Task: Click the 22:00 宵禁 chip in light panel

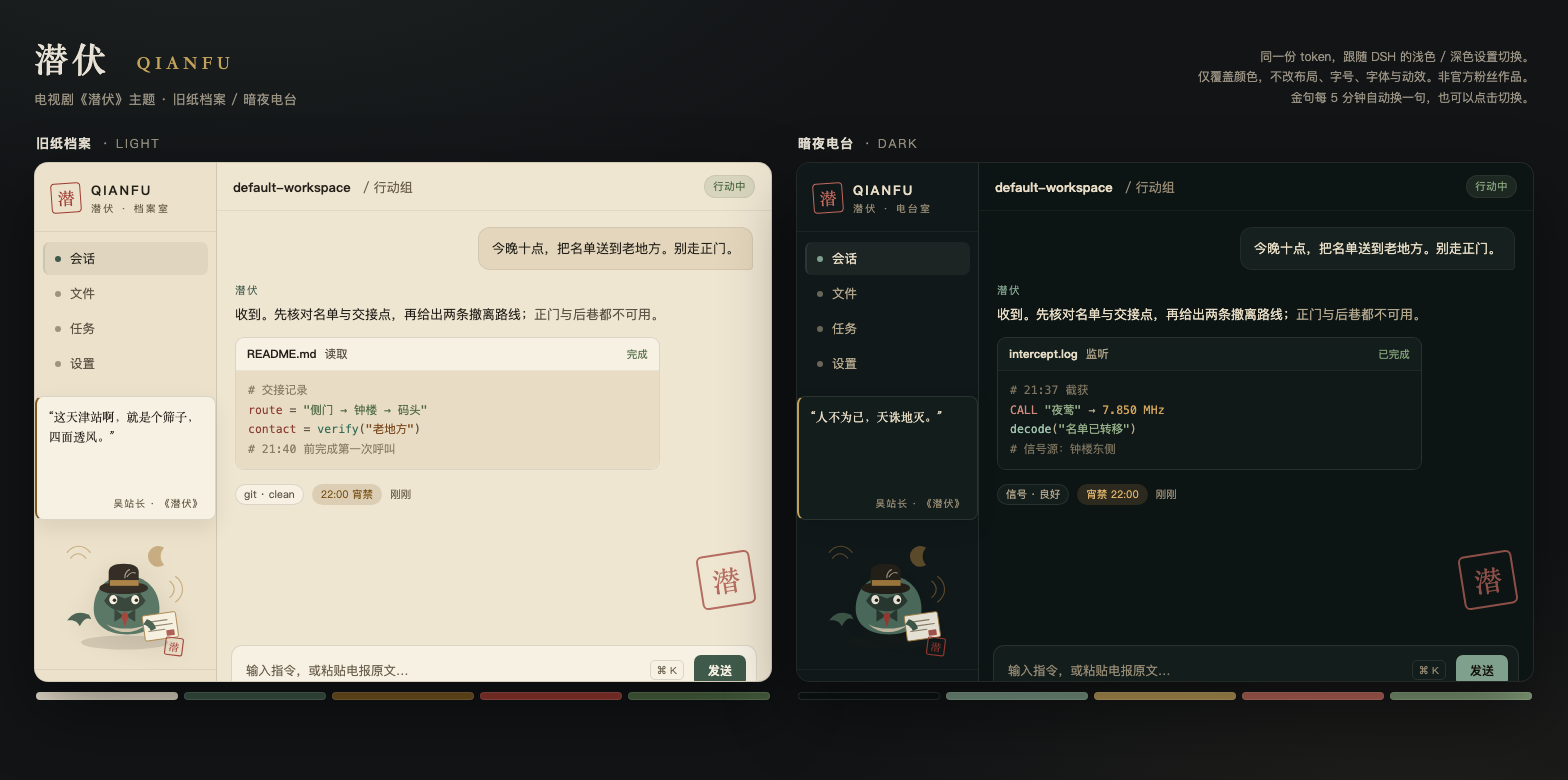Action: tap(347, 494)
